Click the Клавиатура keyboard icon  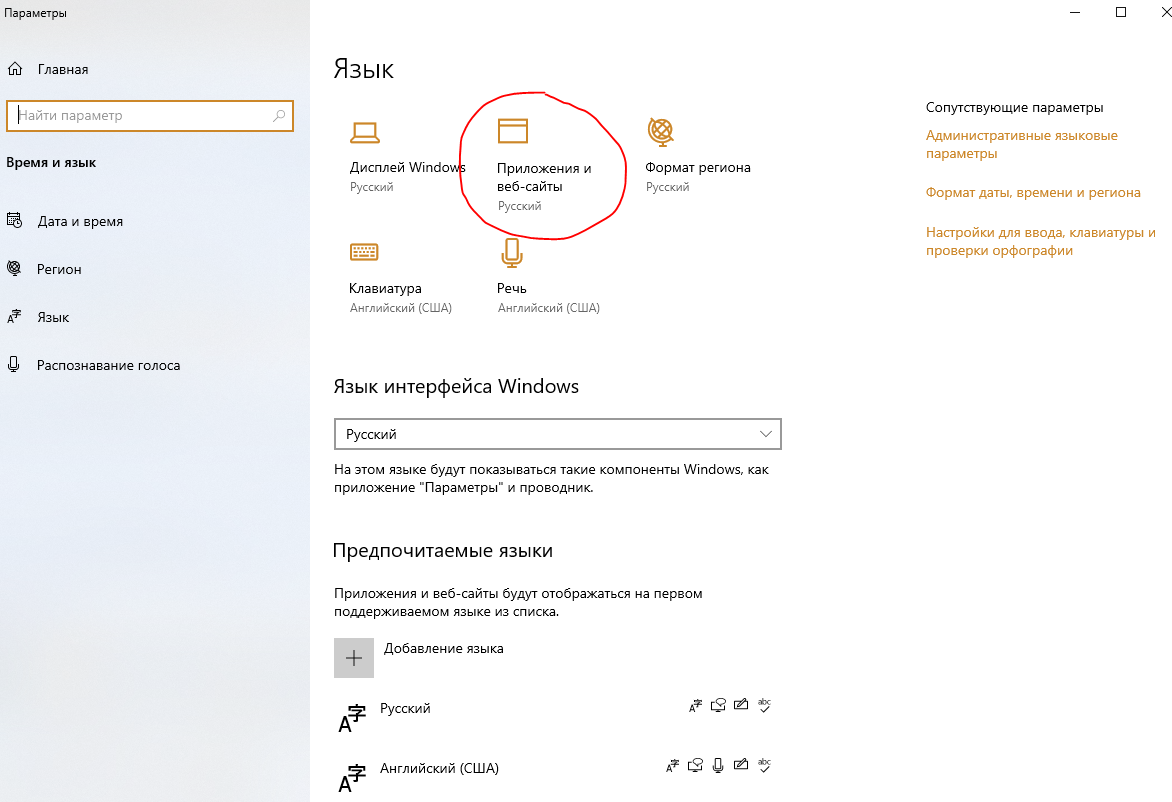(364, 252)
